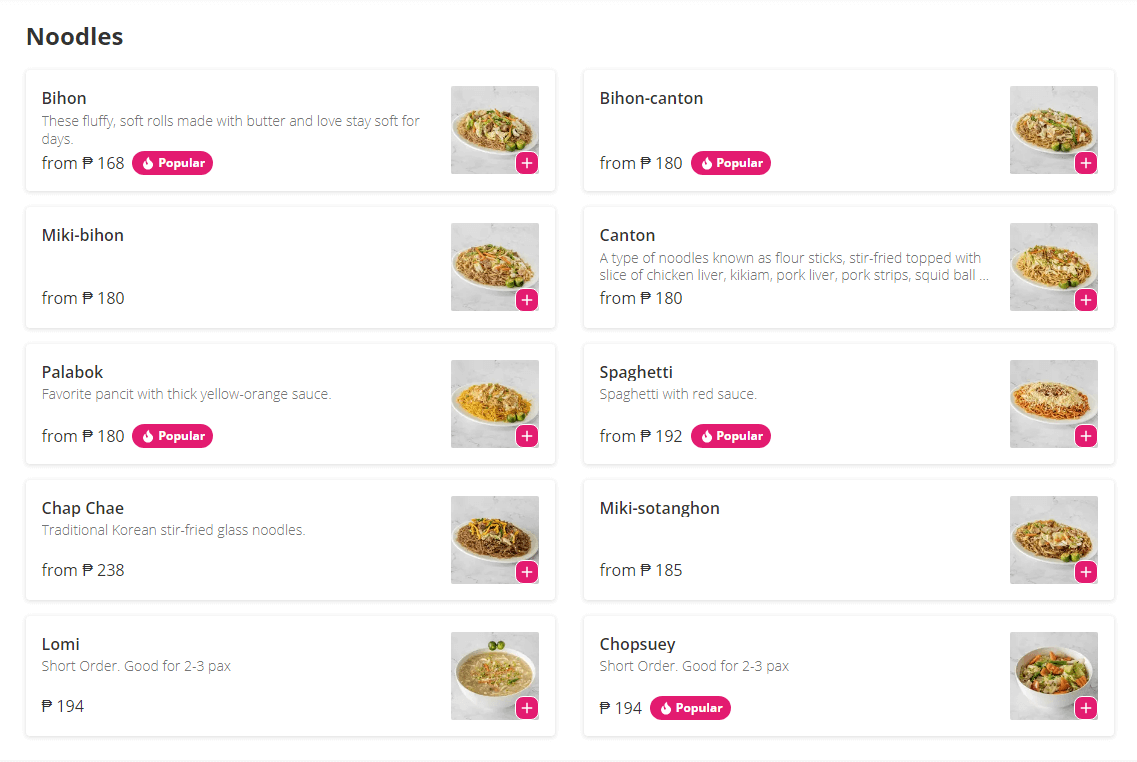The width and height of the screenshot is (1137, 762).
Task: Click the Lomi dish photo
Action: [x=494, y=676]
